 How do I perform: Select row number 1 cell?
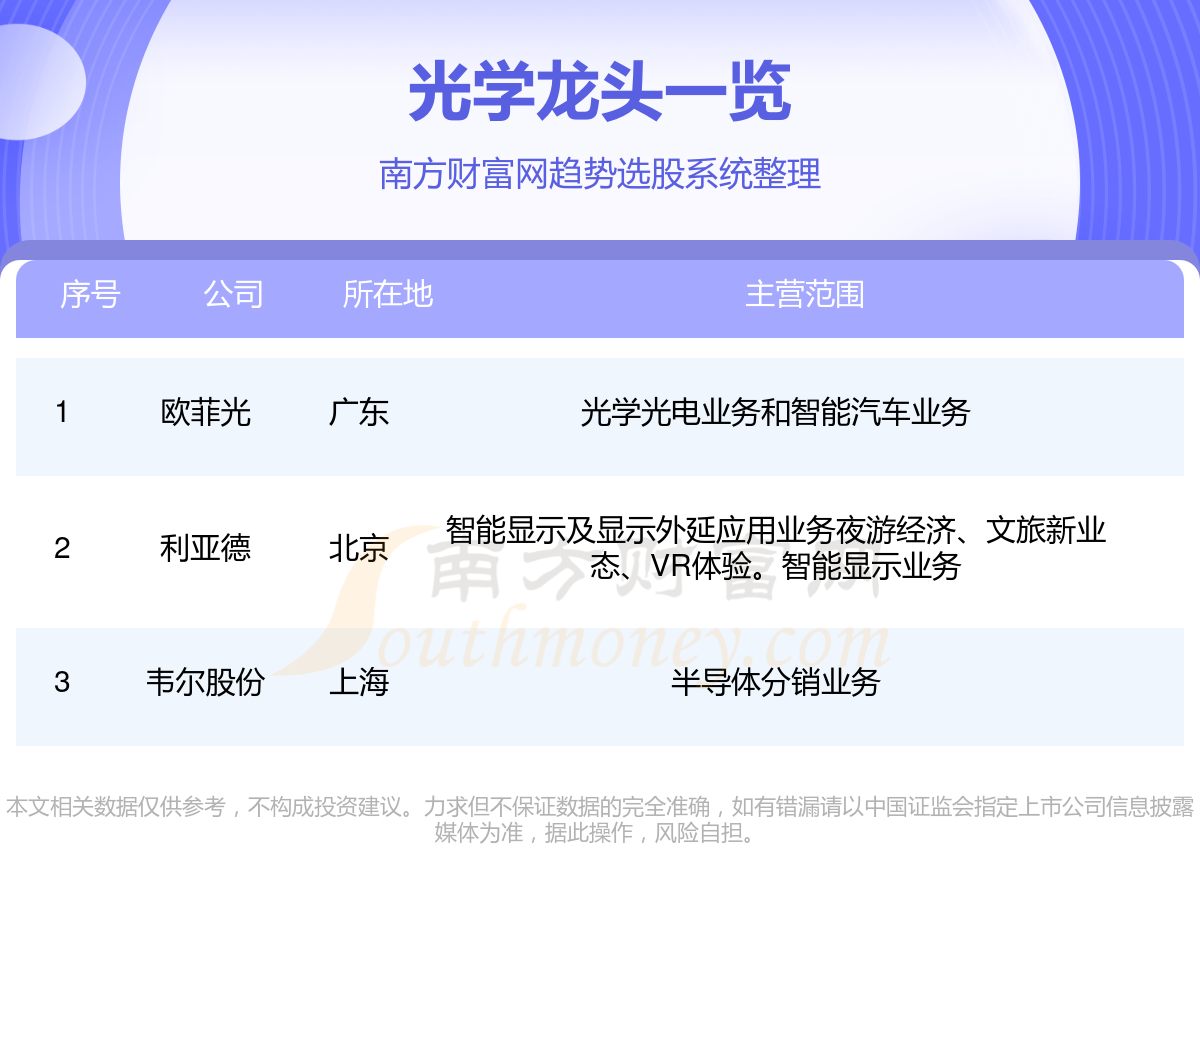click(62, 412)
